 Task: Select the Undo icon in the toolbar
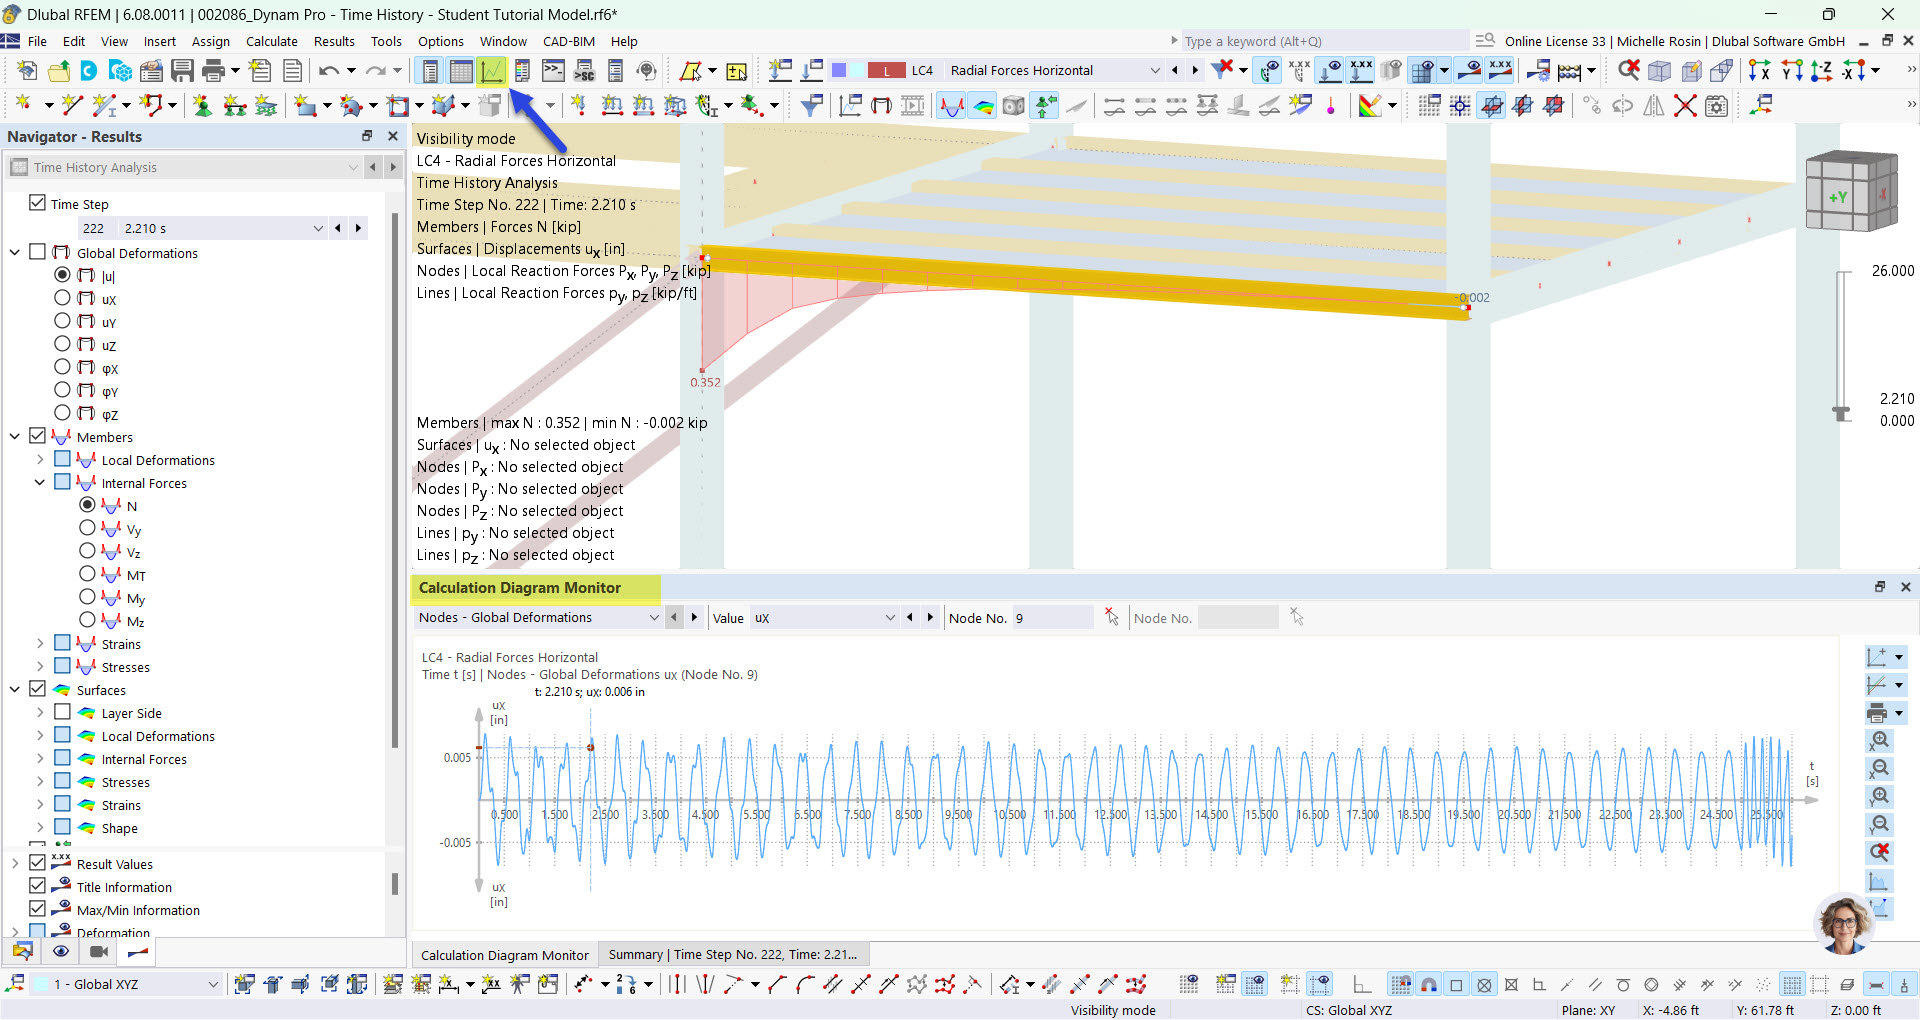click(328, 70)
